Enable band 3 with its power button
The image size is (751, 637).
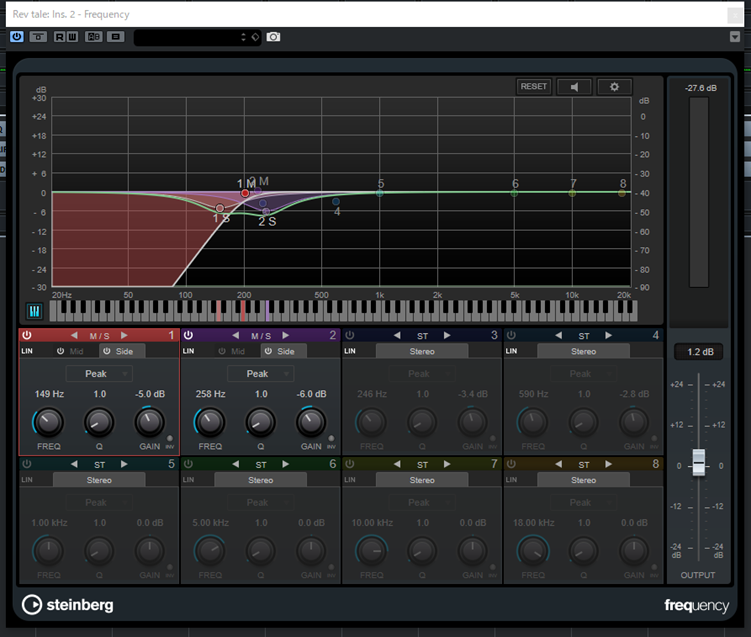pyautogui.click(x=349, y=335)
